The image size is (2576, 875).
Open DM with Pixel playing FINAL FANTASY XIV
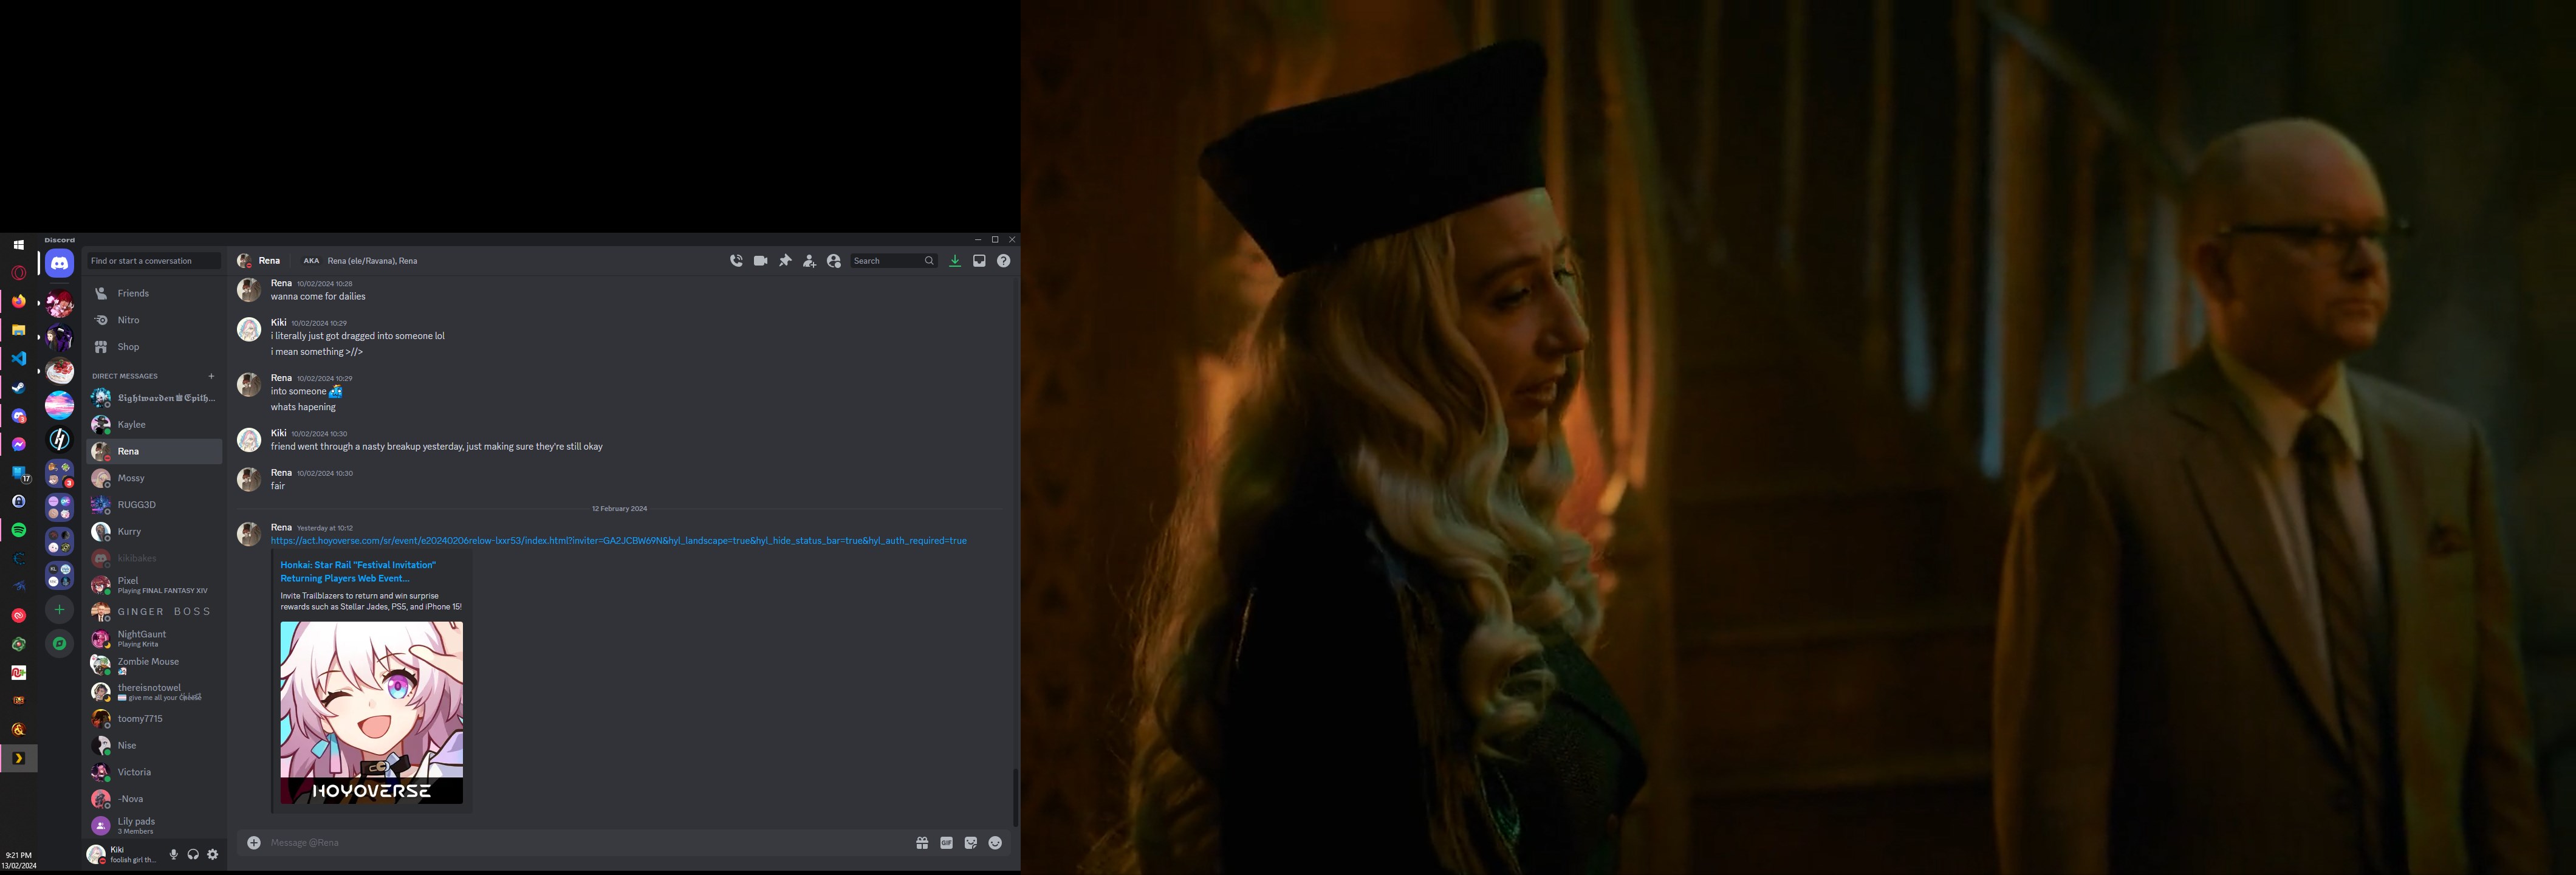(154, 585)
